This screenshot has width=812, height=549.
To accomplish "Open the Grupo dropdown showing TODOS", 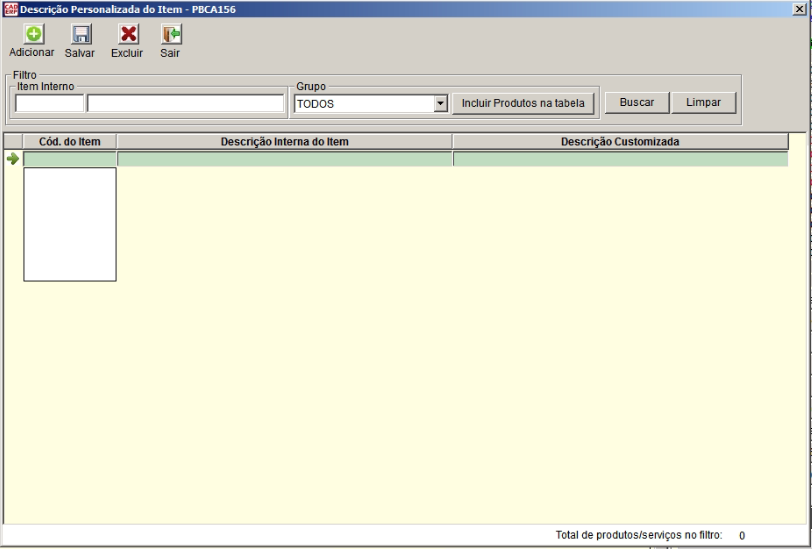I will 371,104.
